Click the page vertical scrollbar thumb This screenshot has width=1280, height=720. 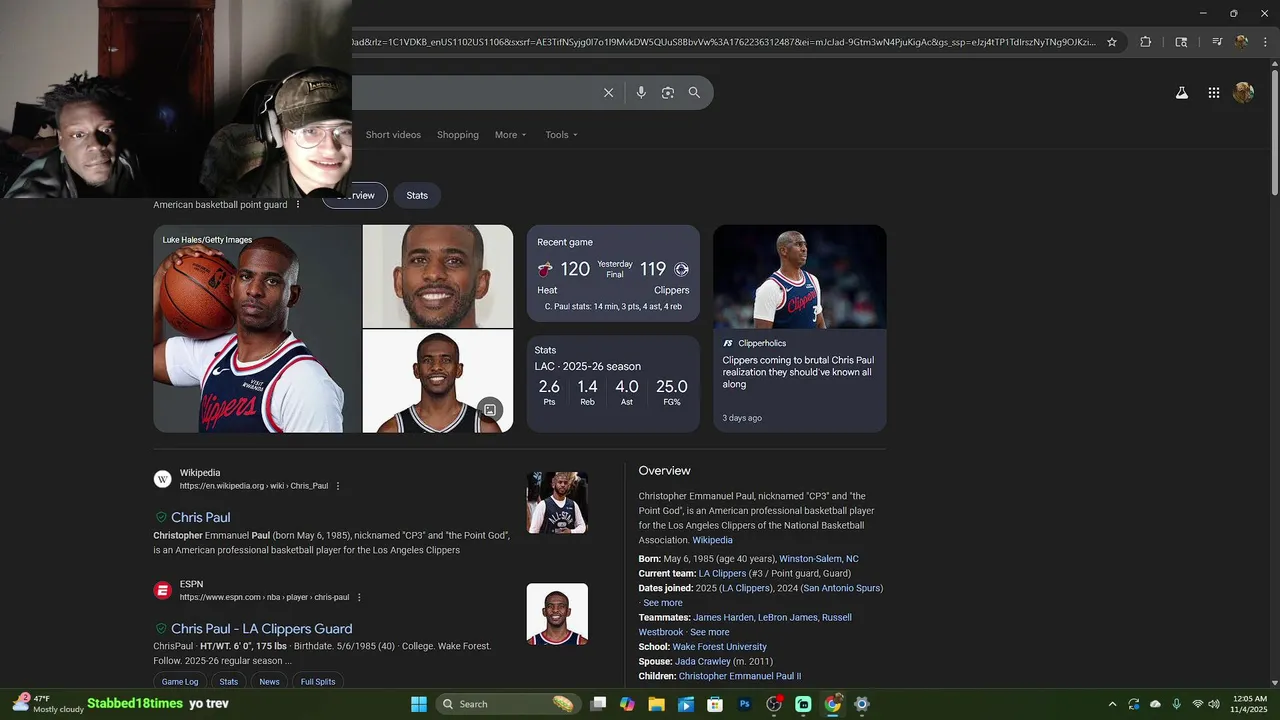coord(1275,135)
